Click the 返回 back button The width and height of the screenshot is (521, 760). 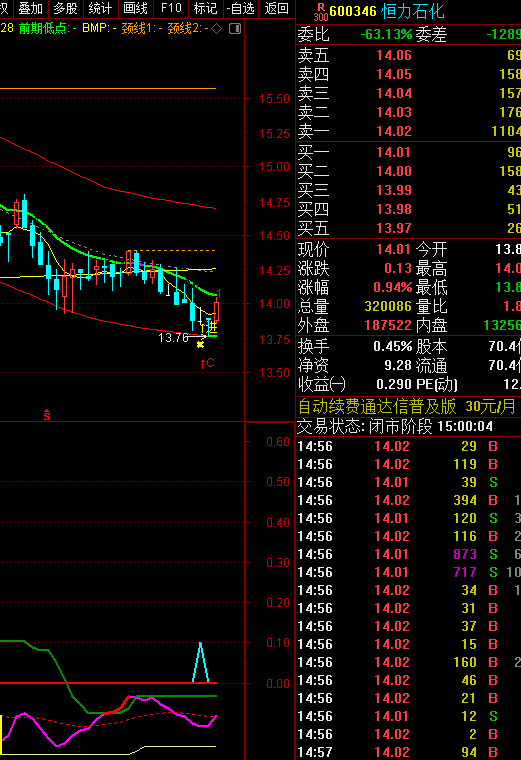coord(277,9)
